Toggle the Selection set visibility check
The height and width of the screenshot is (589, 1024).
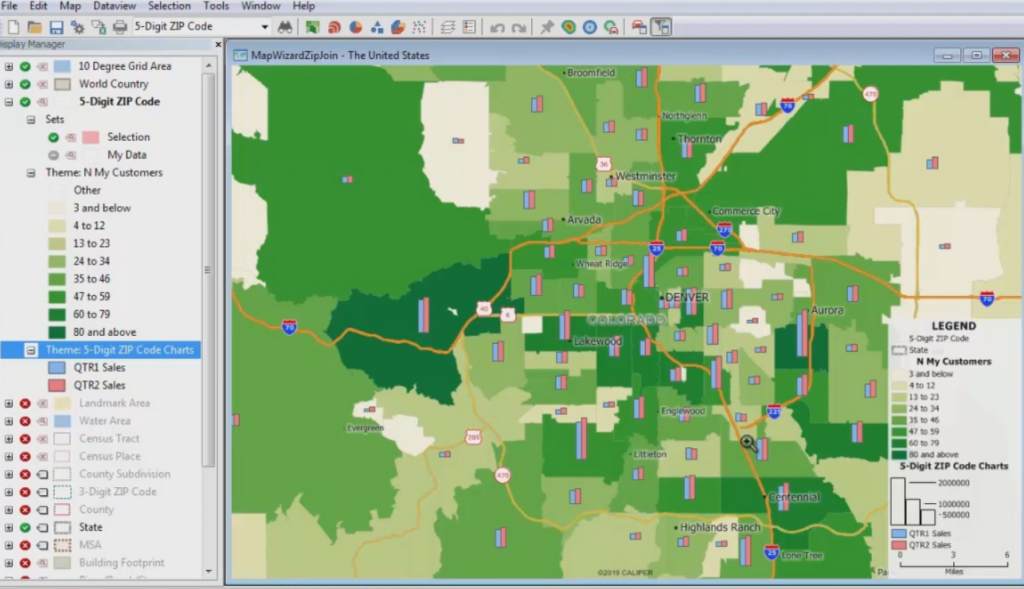[x=54, y=137]
